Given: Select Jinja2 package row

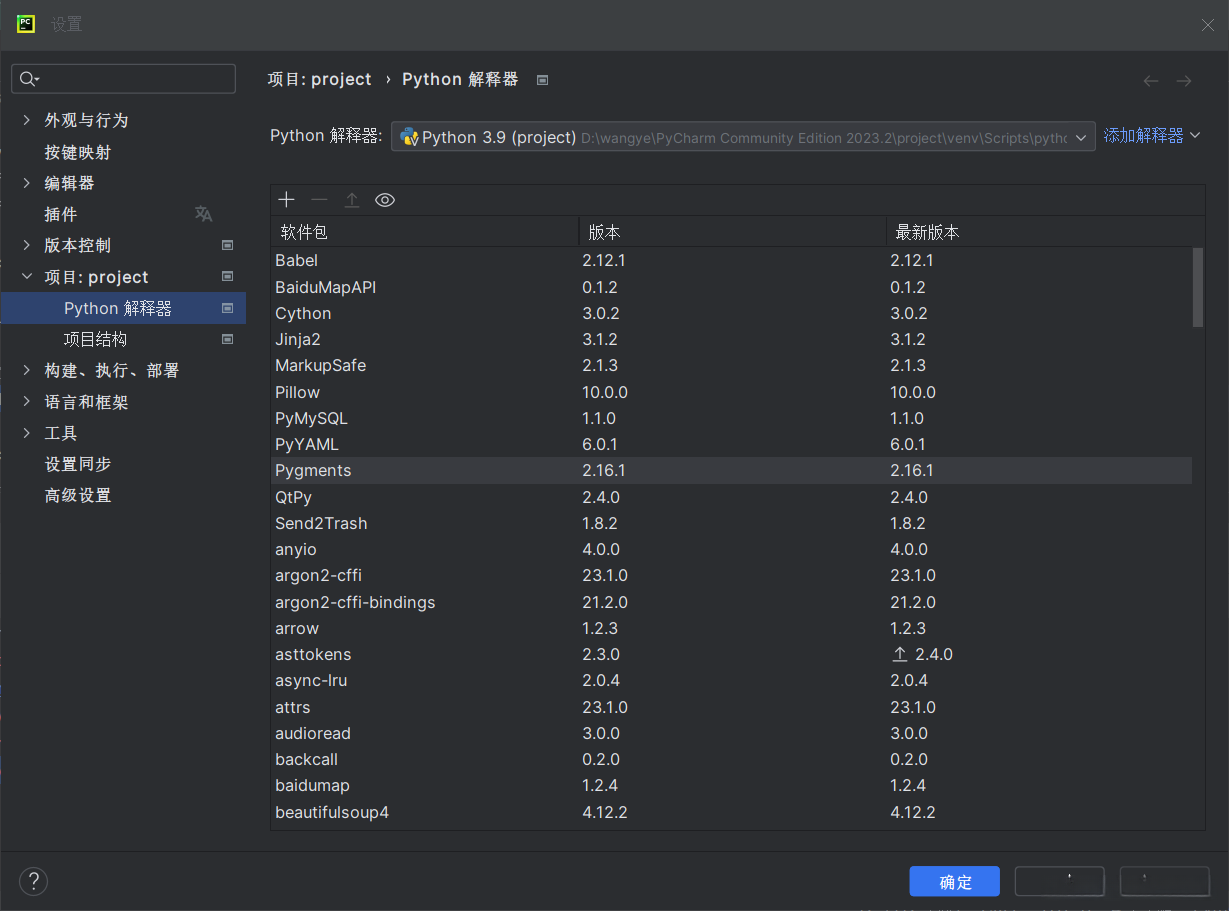Looking at the screenshot, I should click(731, 339).
